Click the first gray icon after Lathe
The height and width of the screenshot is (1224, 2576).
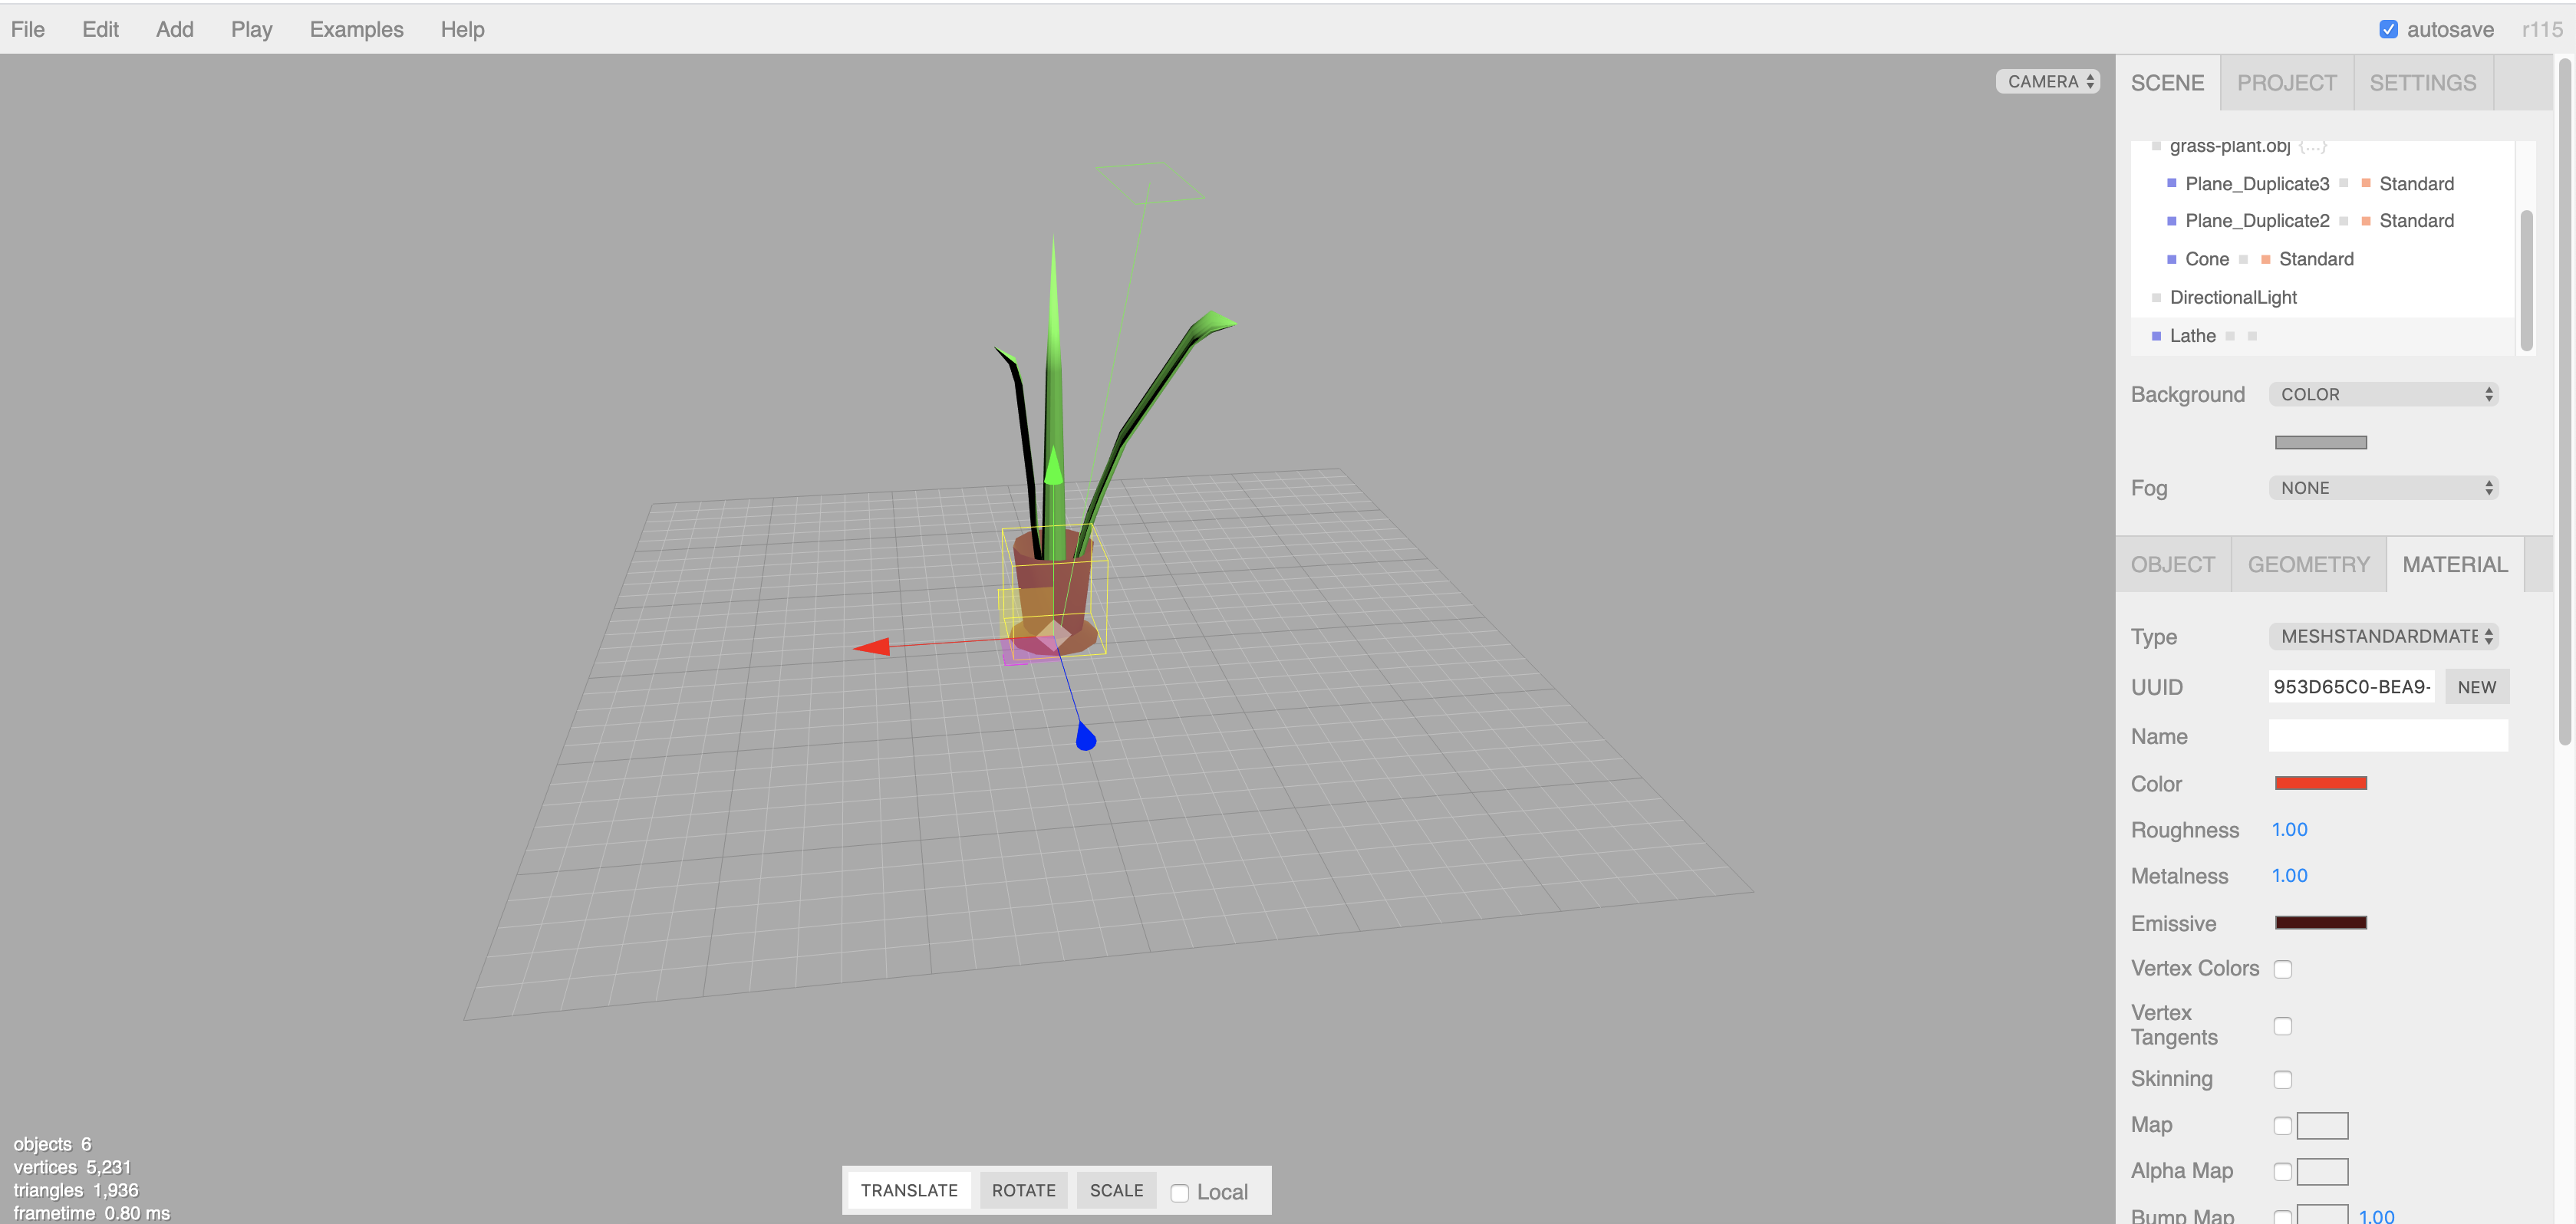pyautogui.click(x=2230, y=336)
